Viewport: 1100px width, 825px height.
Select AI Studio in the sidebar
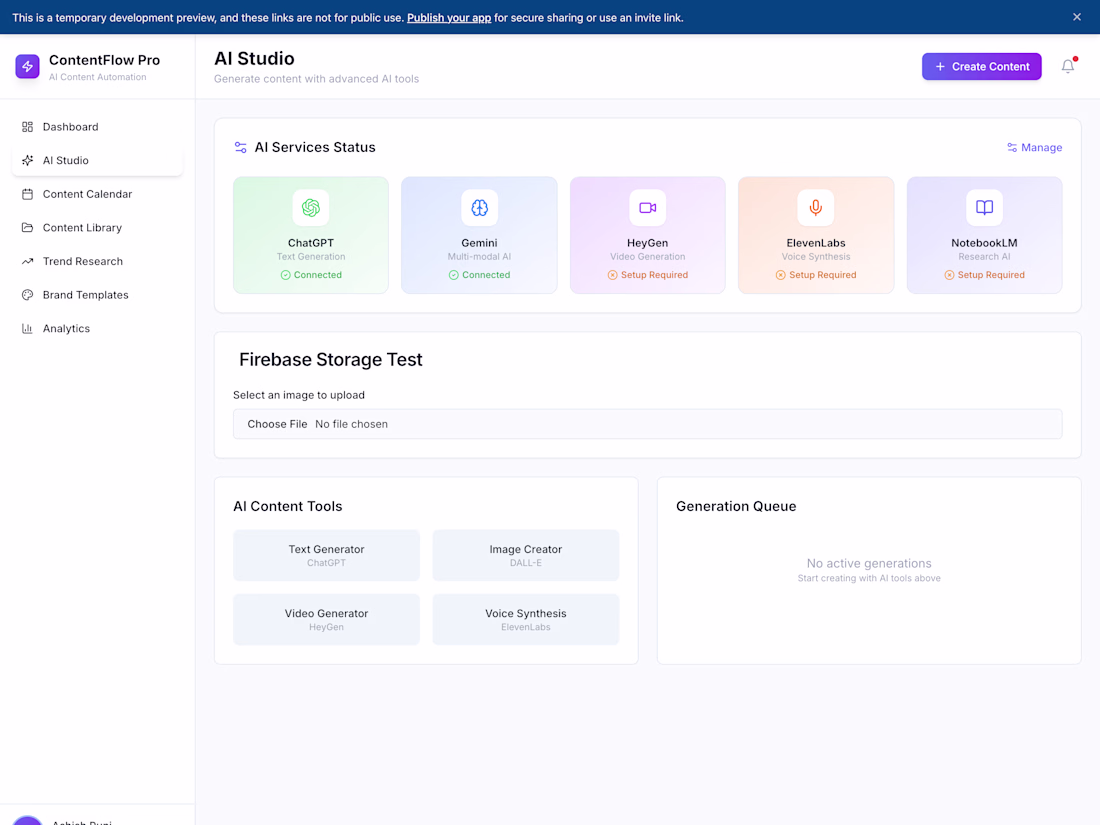pyautogui.click(x=98, y=161)
